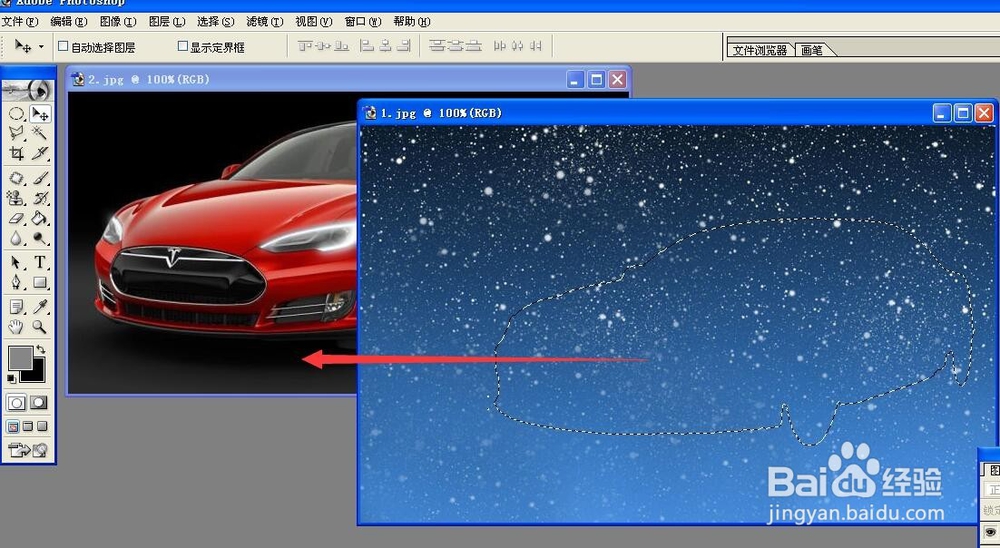Click align top edges icon
The width and height of the screenshot is (1000, 548).
[x=306, y=46]
